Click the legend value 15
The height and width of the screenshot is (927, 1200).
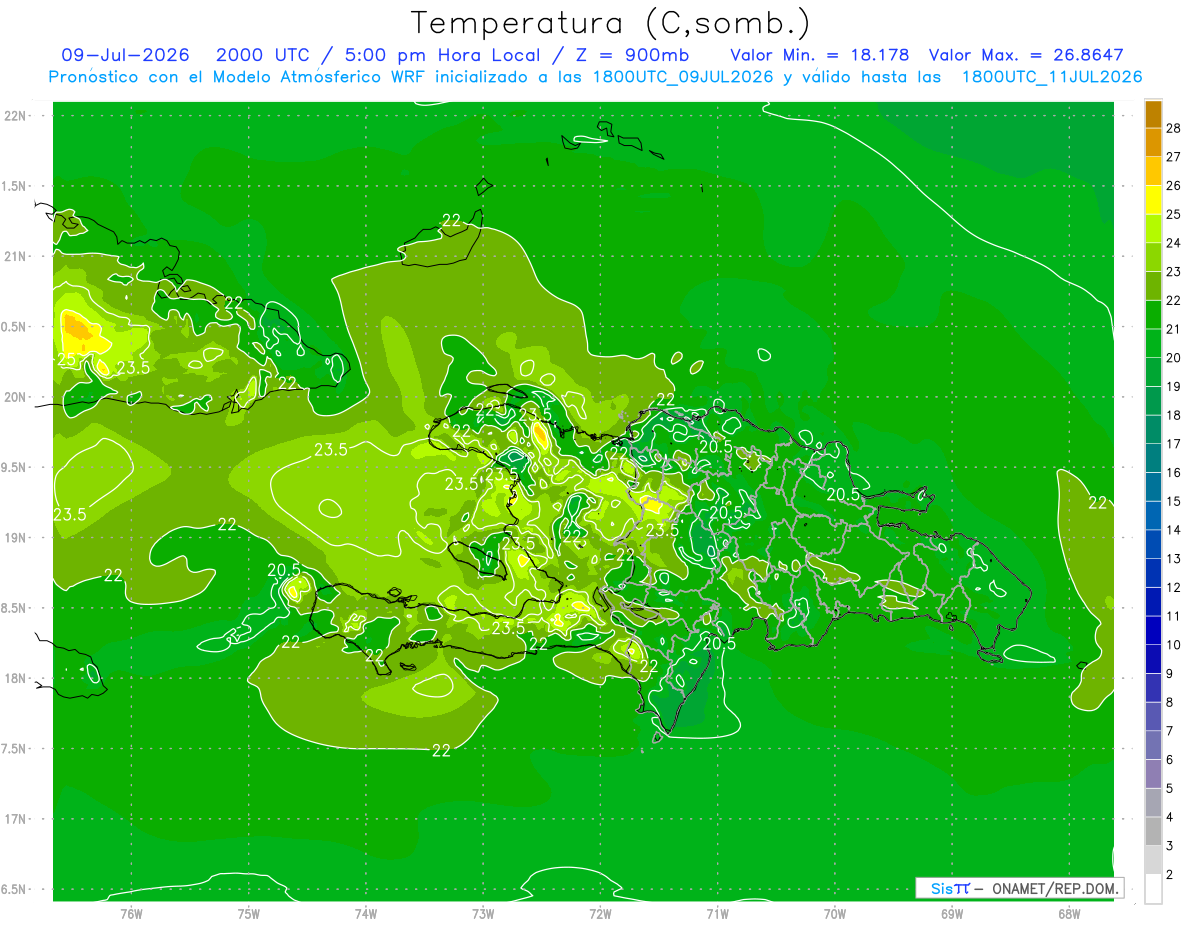pyautogui.click(x=1174, y=501)
